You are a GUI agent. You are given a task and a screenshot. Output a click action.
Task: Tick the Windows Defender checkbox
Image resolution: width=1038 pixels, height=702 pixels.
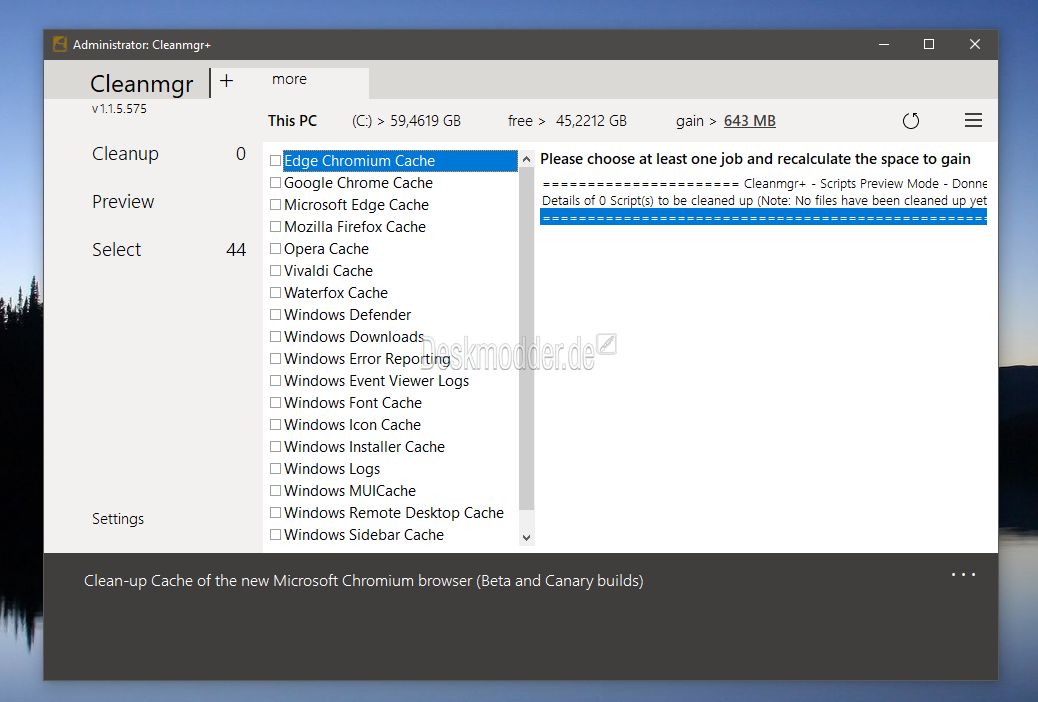[275, 314]
